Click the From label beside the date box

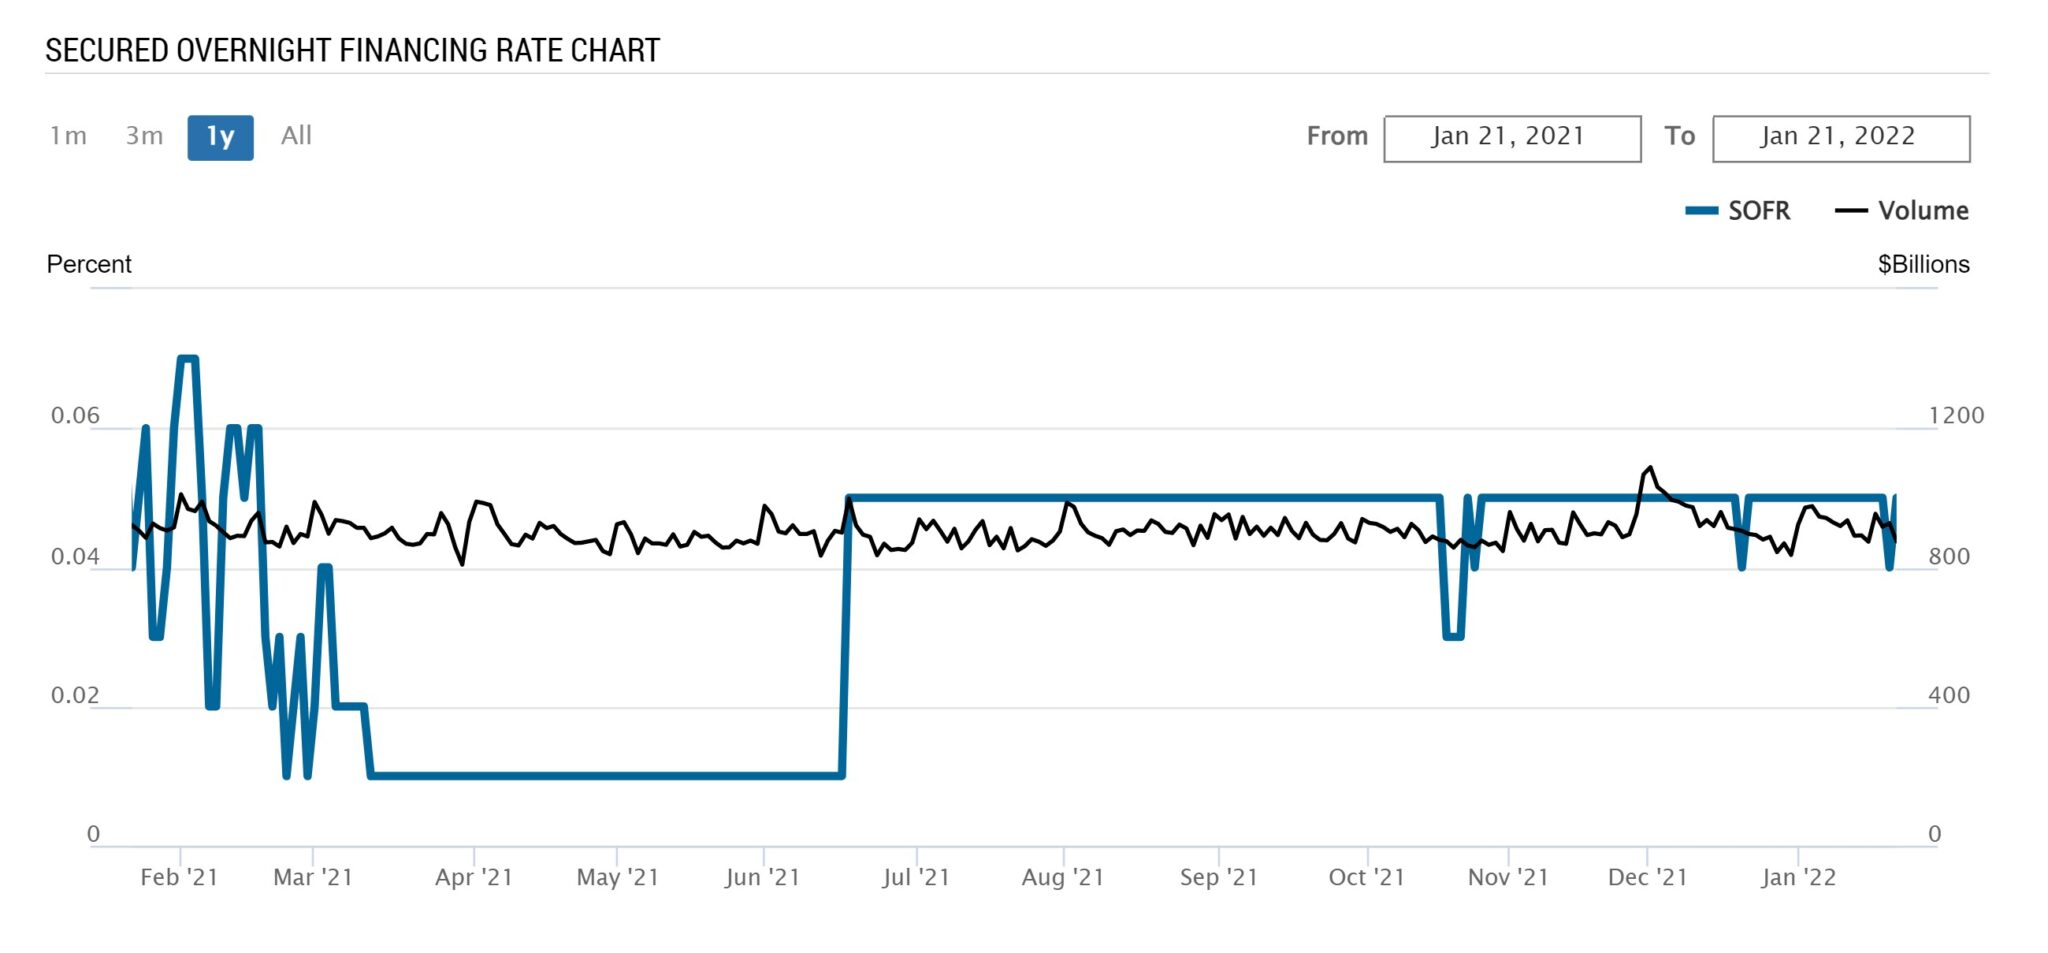(1338, 136)
